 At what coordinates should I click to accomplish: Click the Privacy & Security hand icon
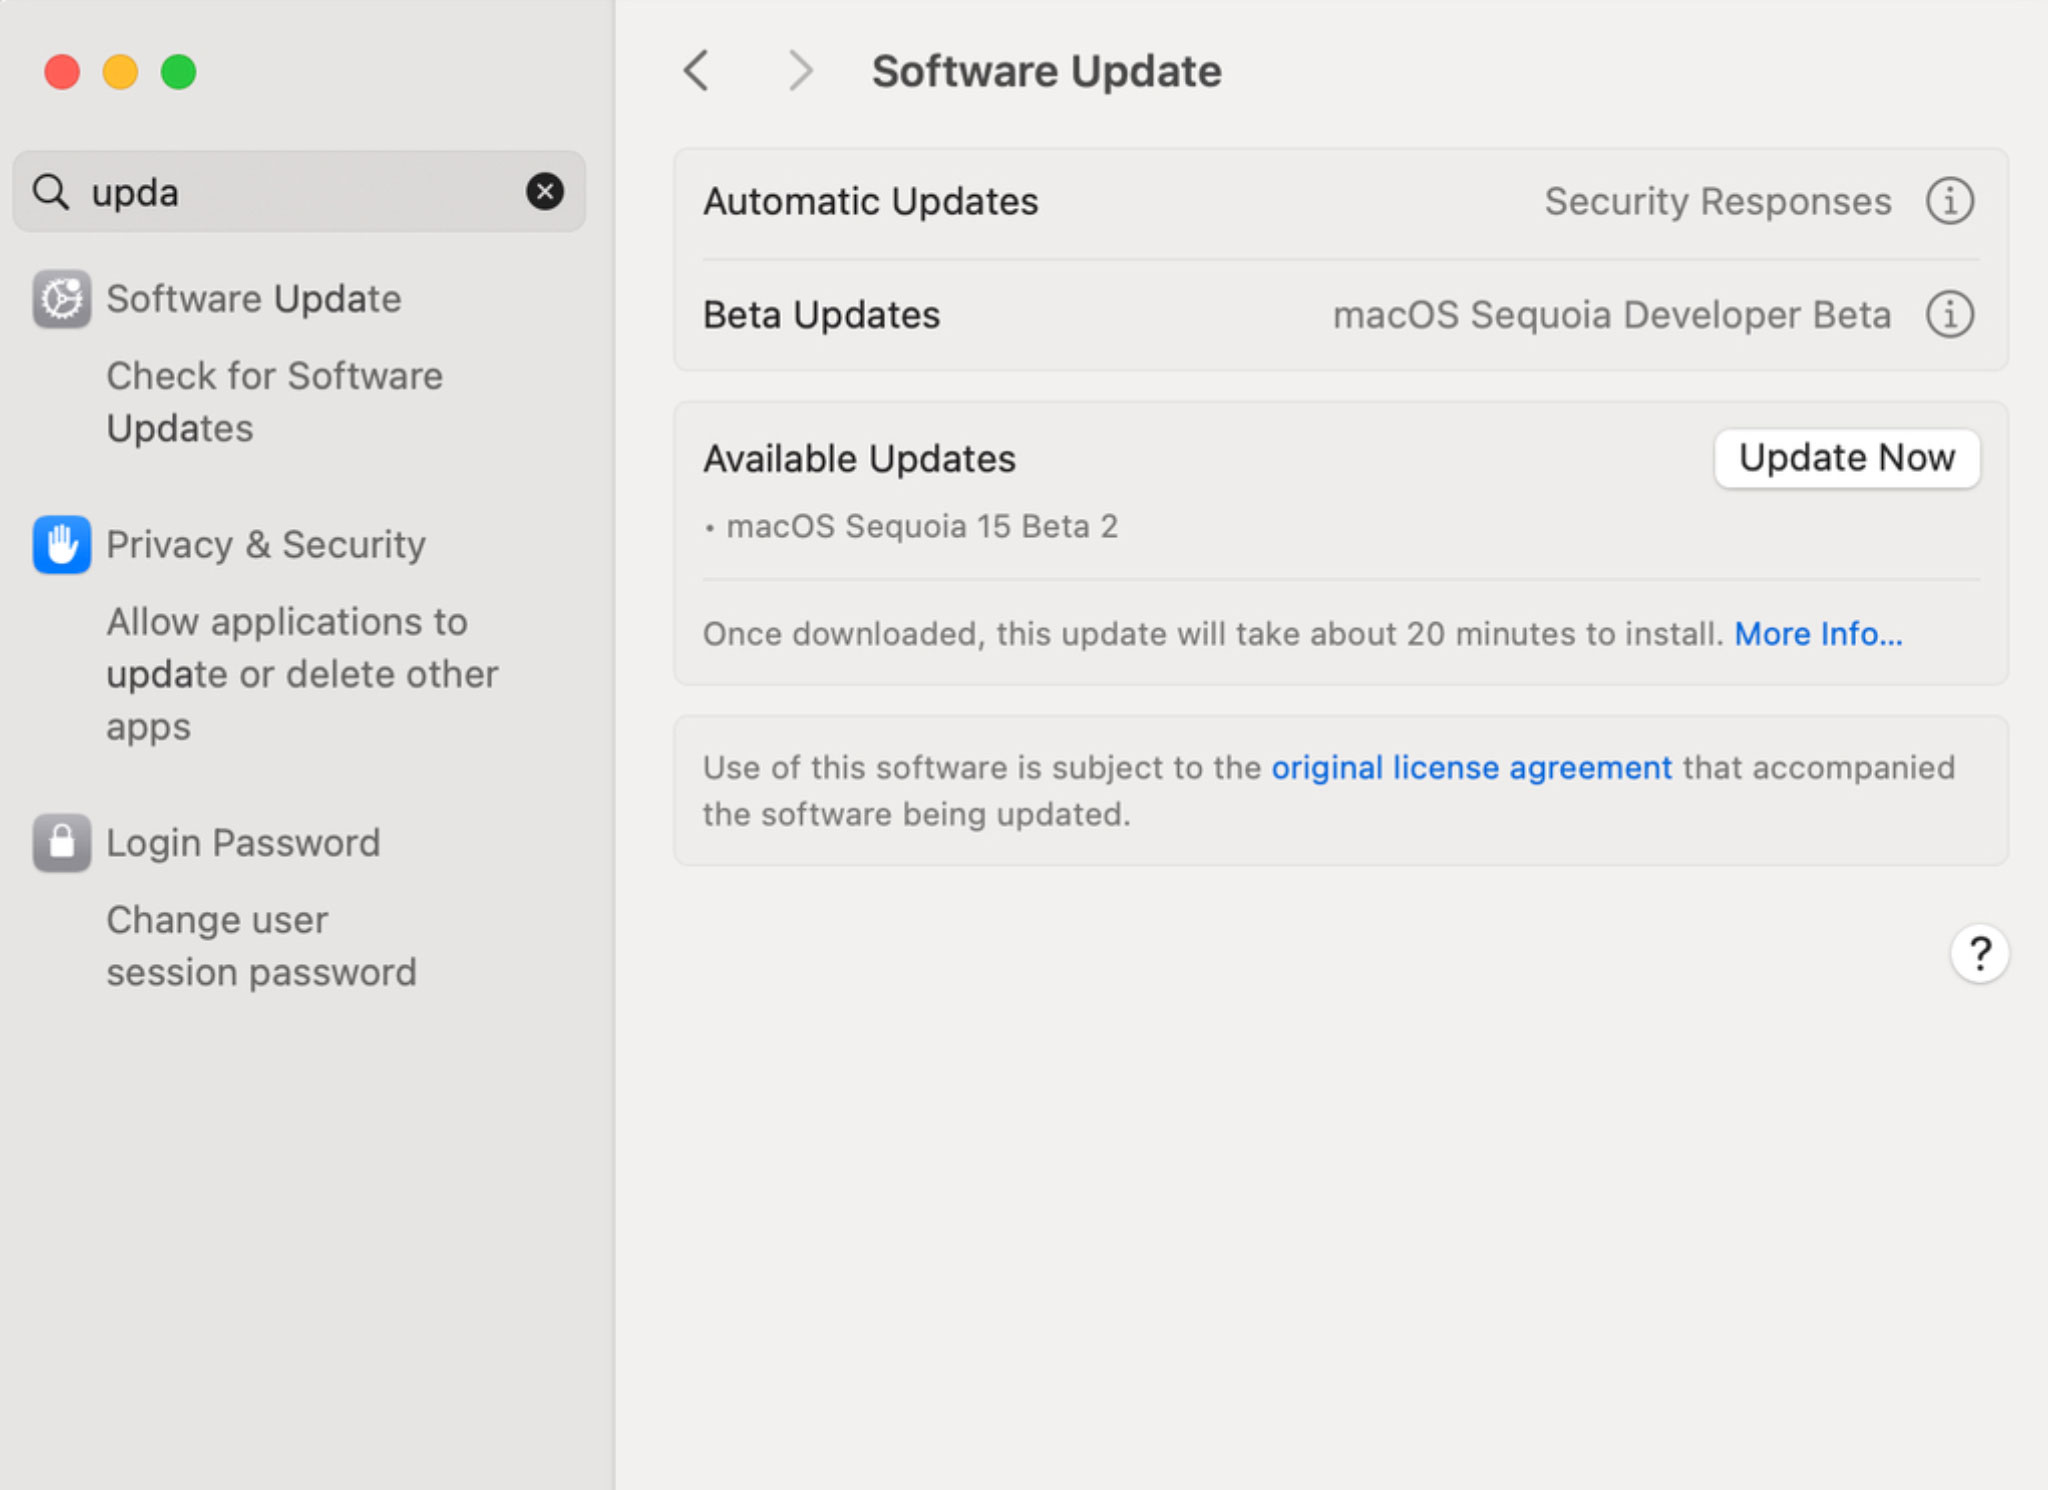61,545
